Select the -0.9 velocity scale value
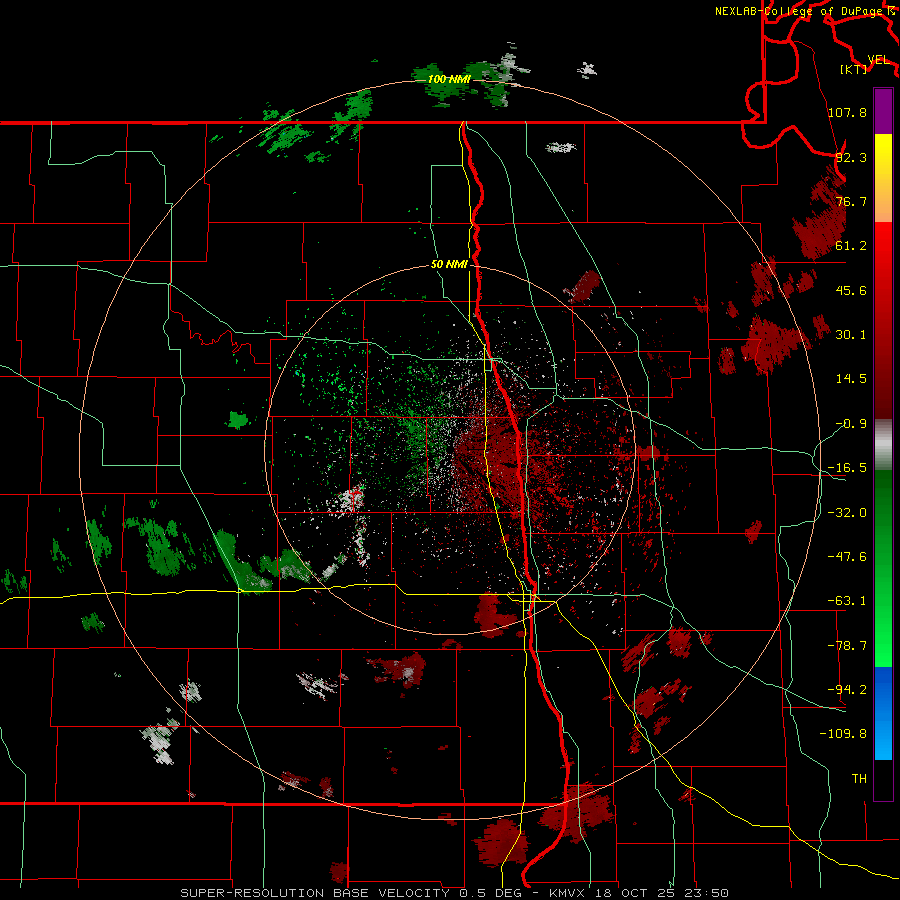Screen dimensions: 900x900 point(851,424)
